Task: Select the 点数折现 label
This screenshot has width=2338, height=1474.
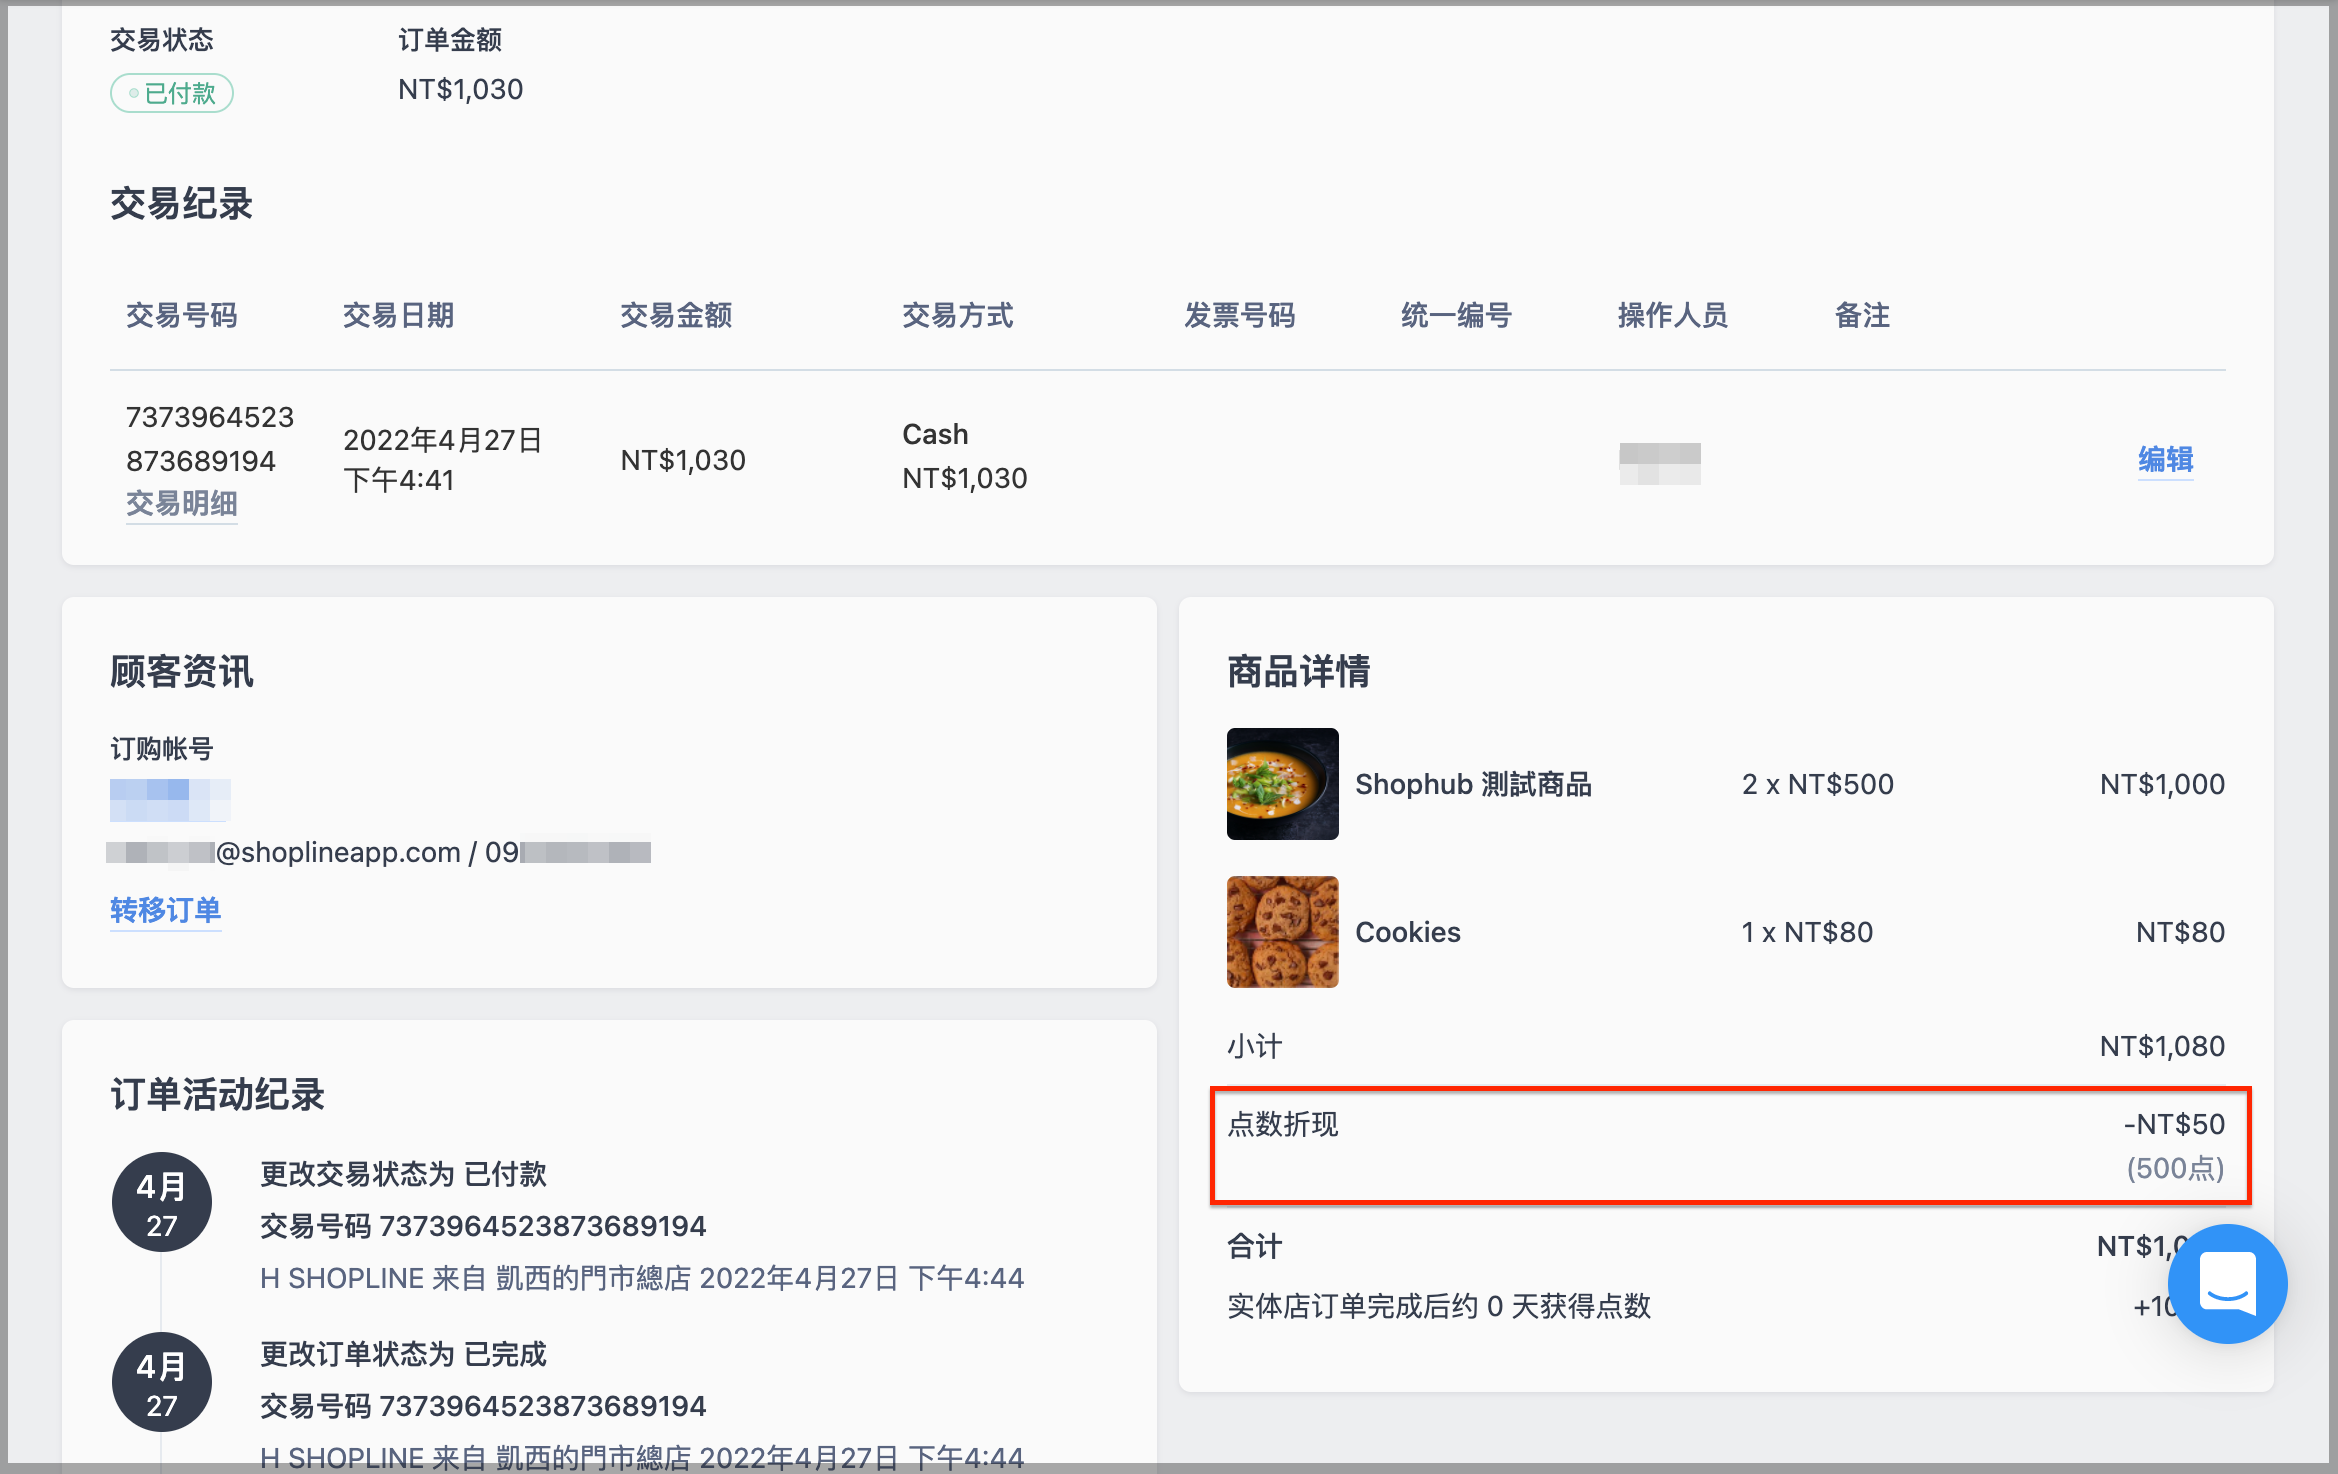Action: click(1283, 1124)
